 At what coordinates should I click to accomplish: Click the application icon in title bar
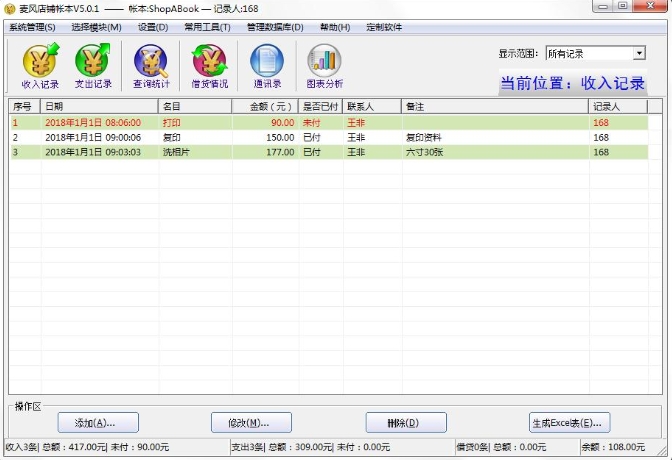tap(9, 9)
